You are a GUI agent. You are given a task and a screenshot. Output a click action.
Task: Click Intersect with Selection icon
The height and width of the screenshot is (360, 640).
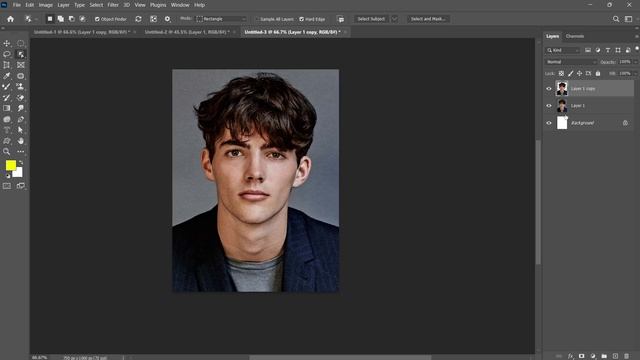click(x=82, y=19)
